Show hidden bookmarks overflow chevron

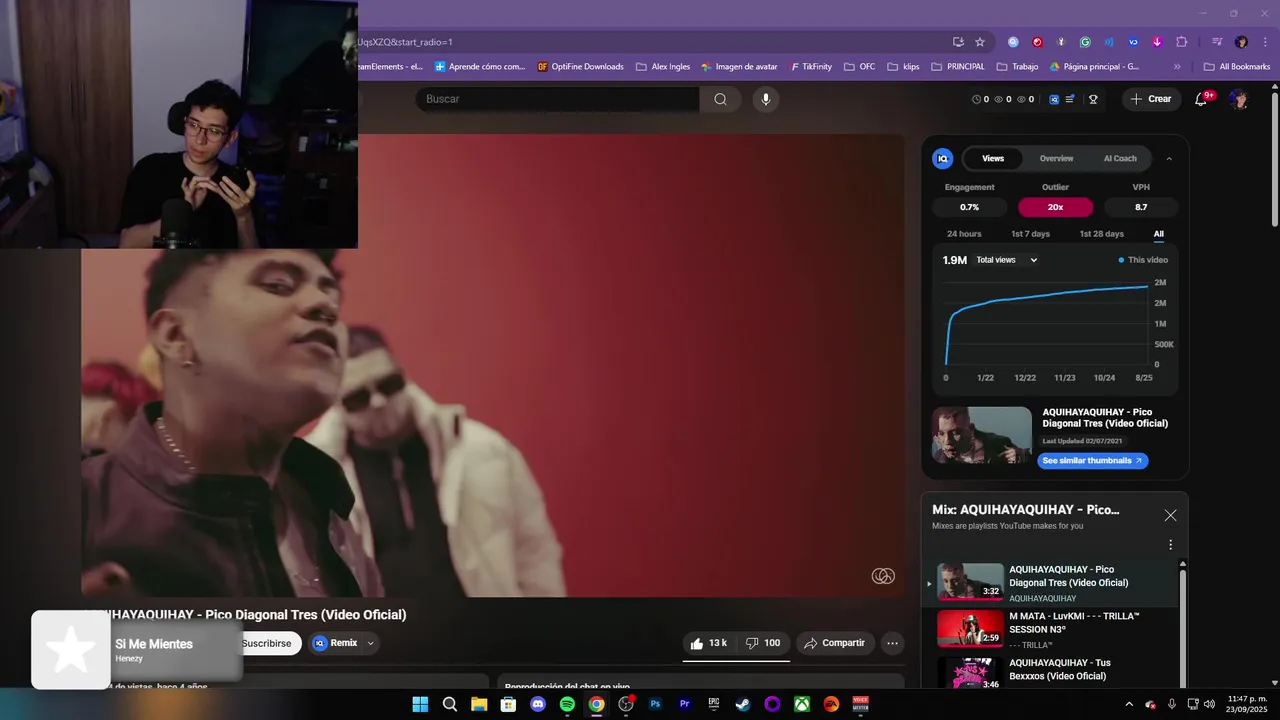pos(1177,67)
